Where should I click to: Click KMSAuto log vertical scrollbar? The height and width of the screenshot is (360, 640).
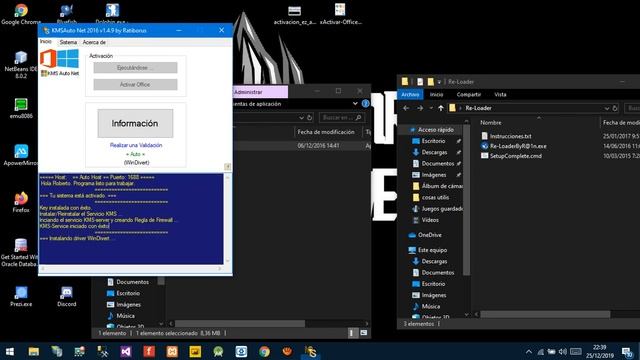(x=228, y=218)
